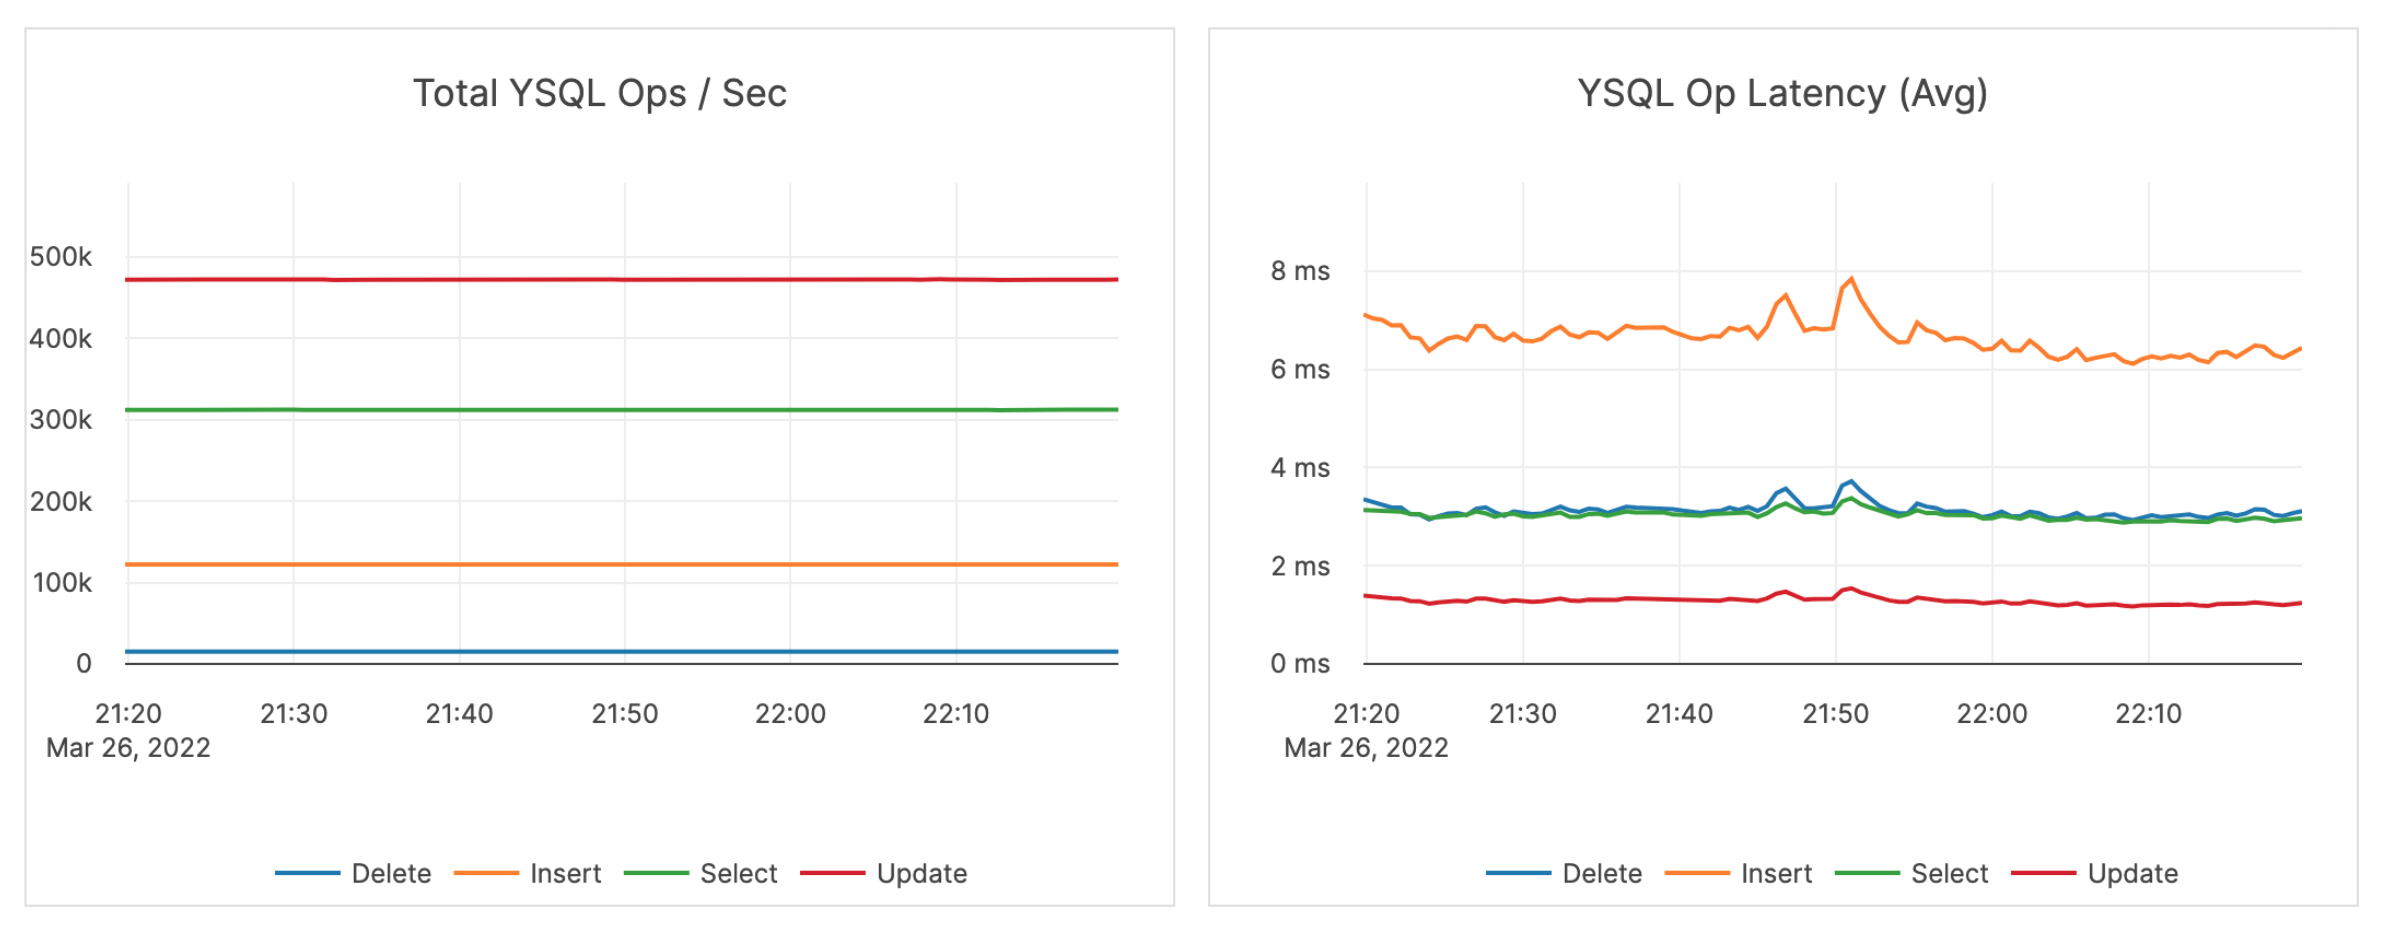Click the 21:40 time label on Ops chart
The width and height of the screenshot is (2388, 932).
pos(459,714)
